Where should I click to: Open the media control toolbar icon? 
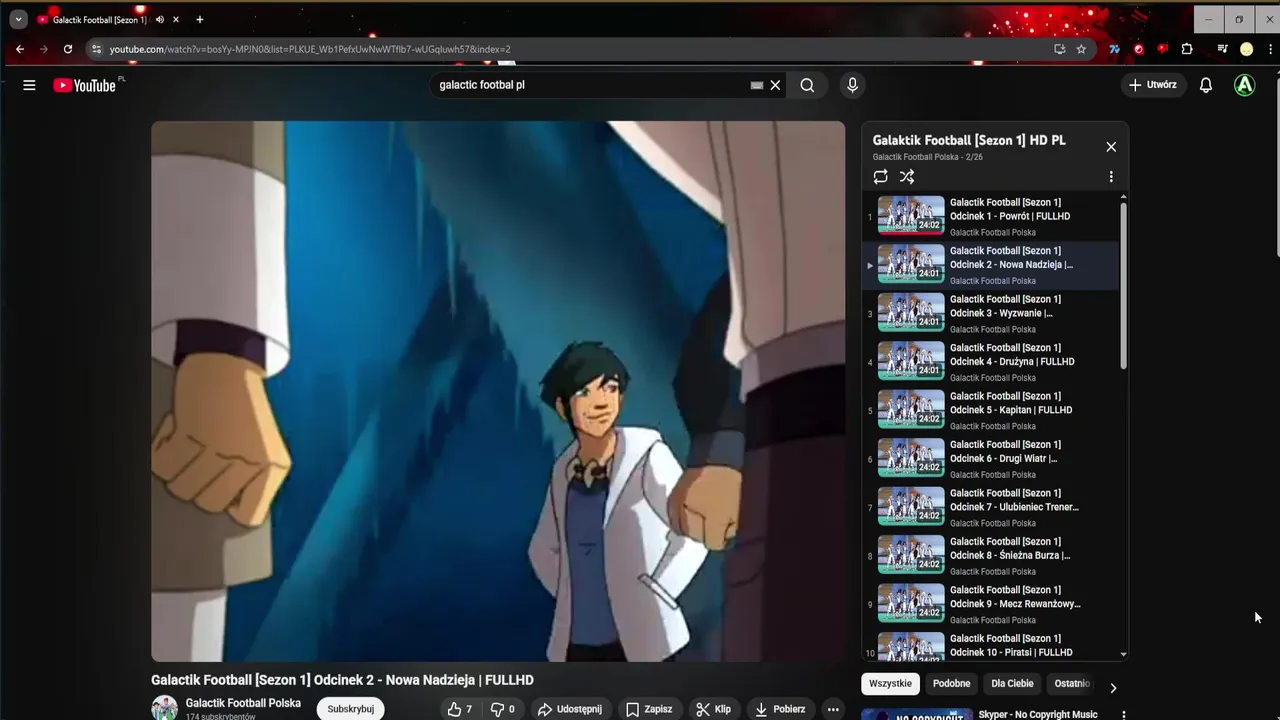pos(1222,49)
